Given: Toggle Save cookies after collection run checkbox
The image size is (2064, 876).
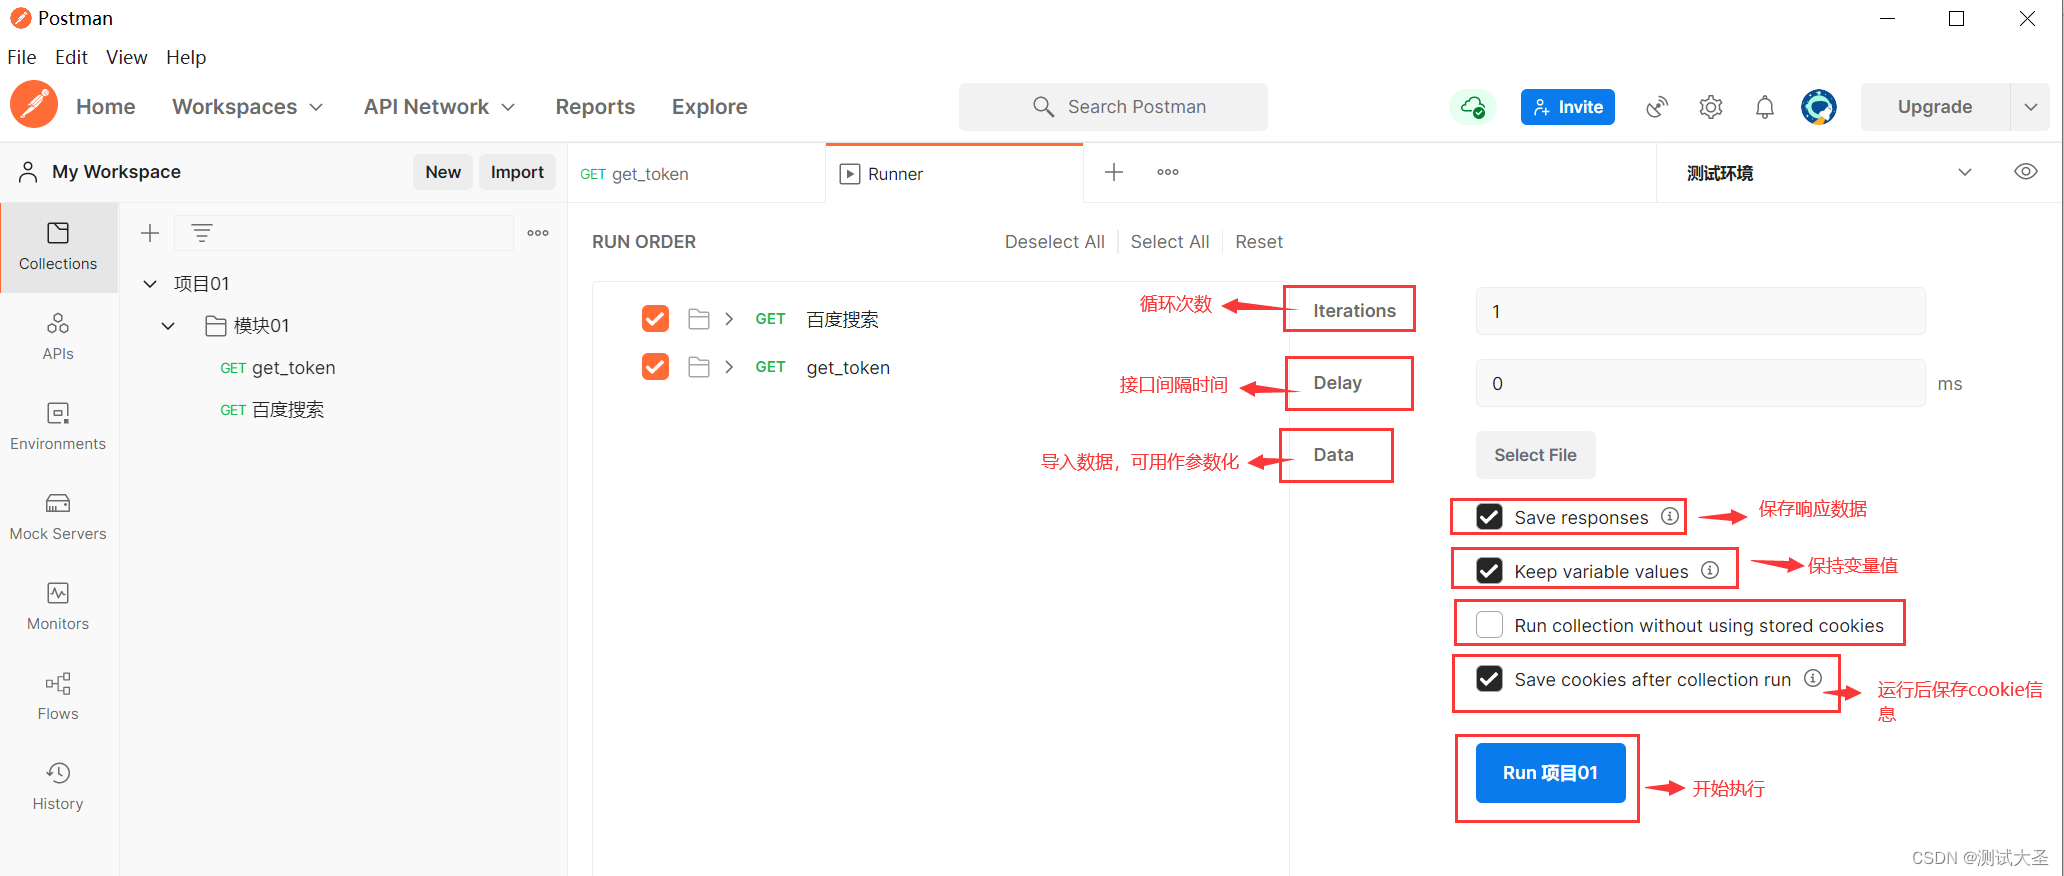Looking at the screenshot, I should point(1489,679).
